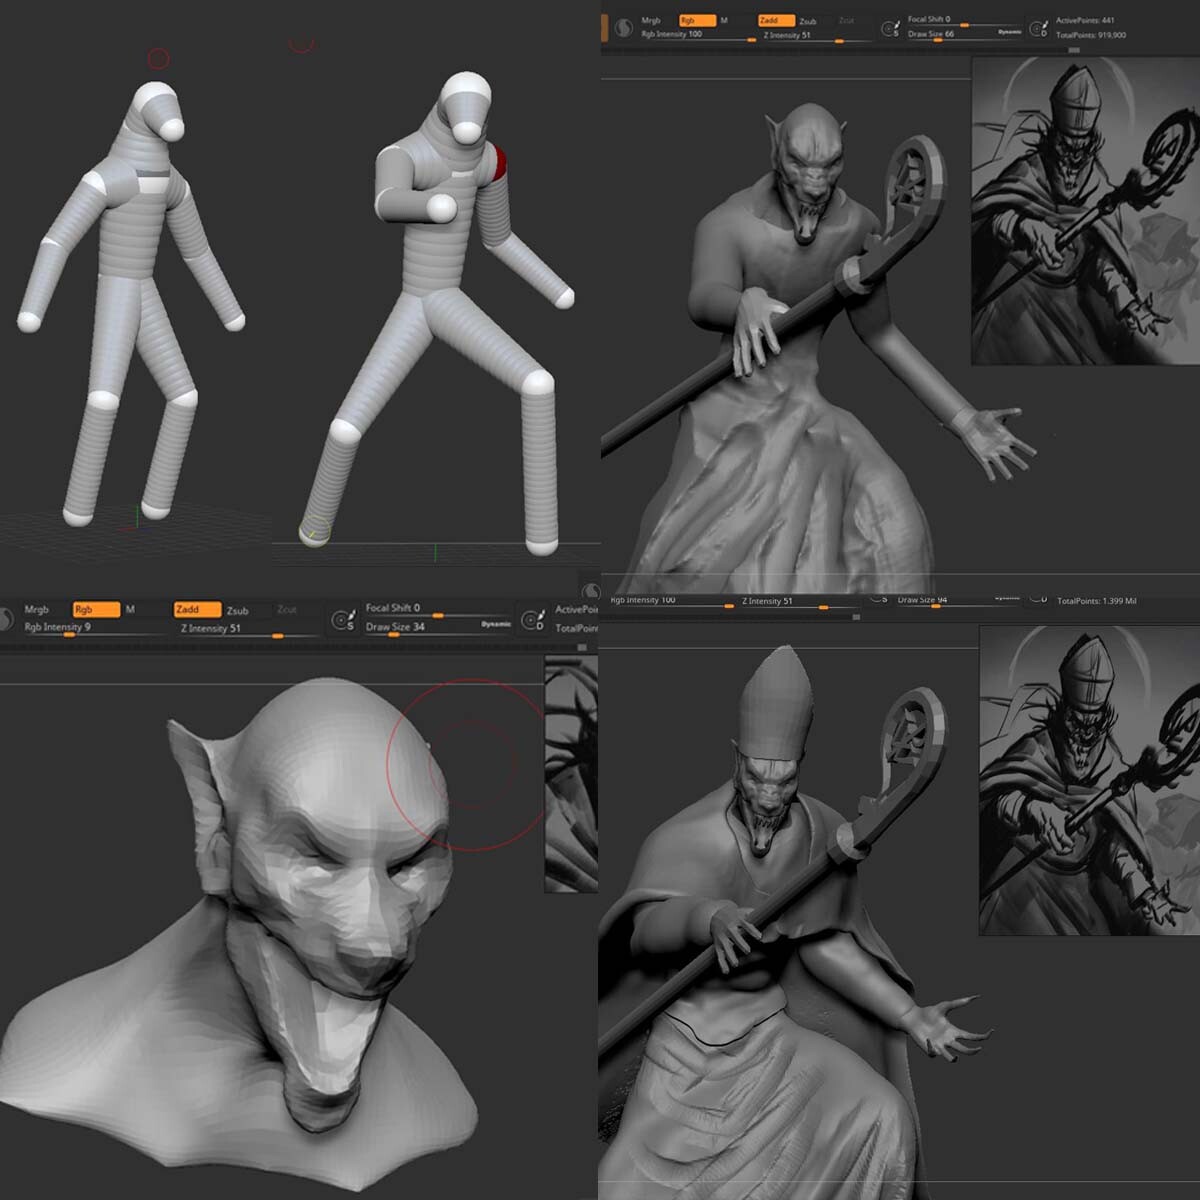Click the Mrgb button beside Rgb Intensity 9

(x=36, y=610)
